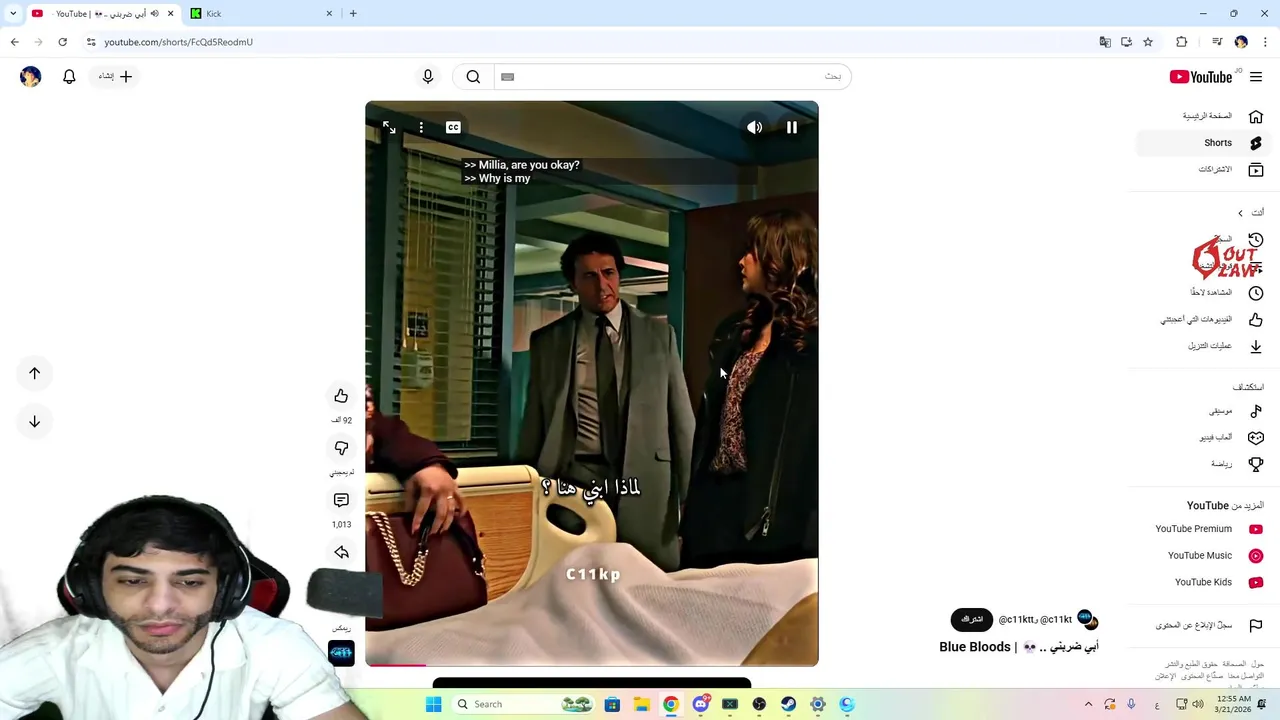Image resolution: width=1280 pixels, height=720 pixels.
Task: Start voice search with the microphone icon
Action: click(428, 77)
